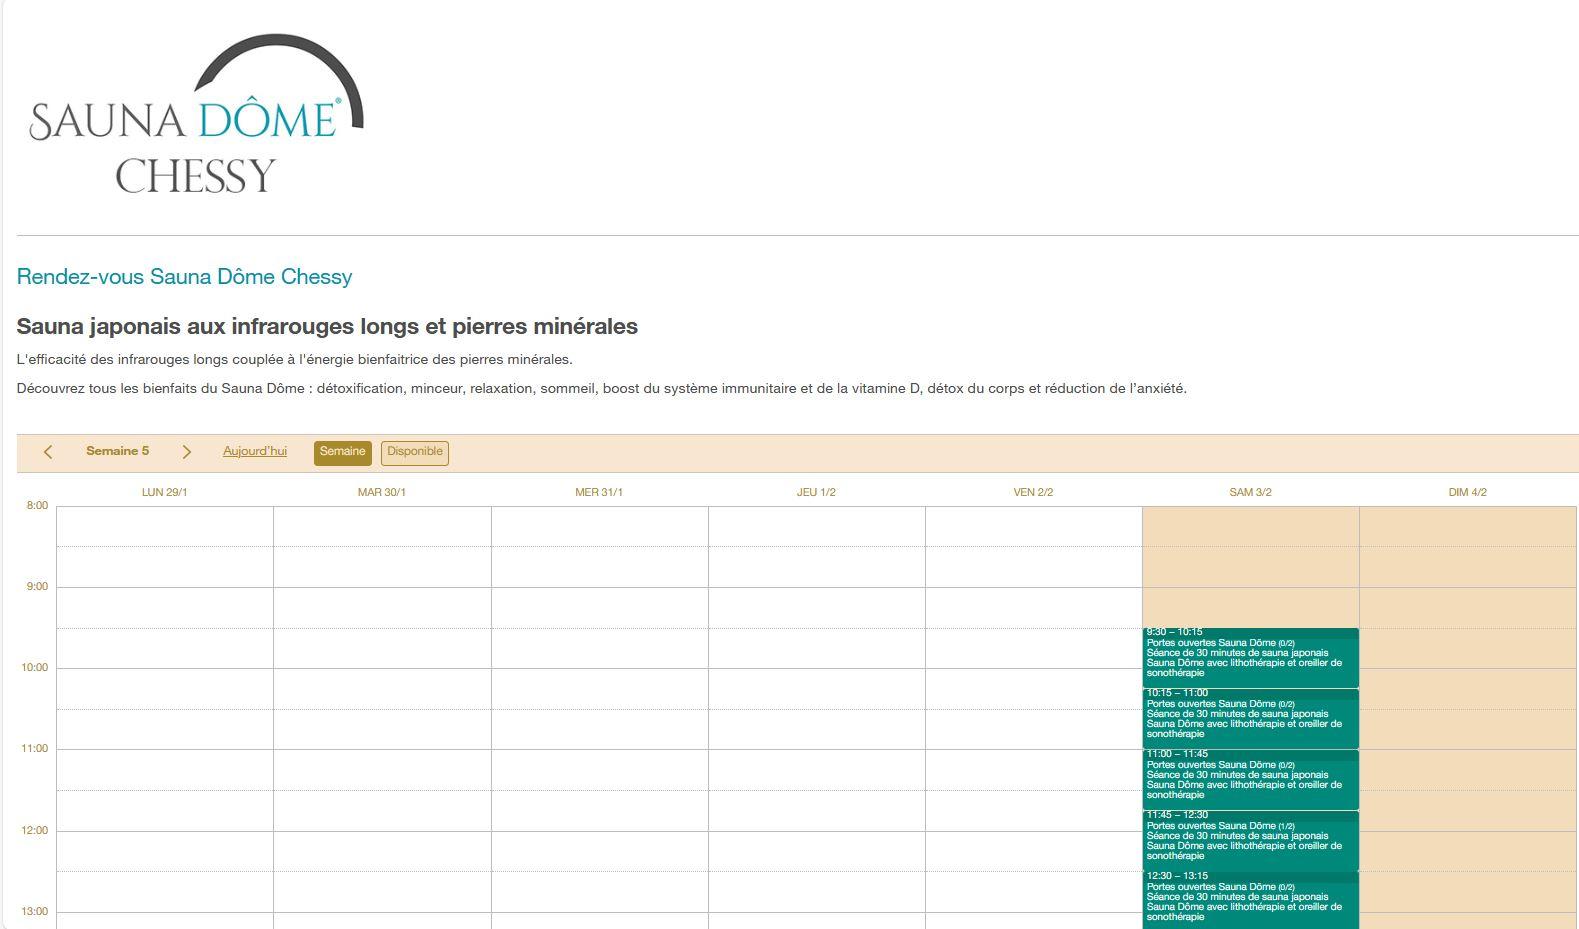Click the Sauna japonais aux infrarouges longs heading
The height and width of the screenshot is (929, 1579).
point(327,327)
